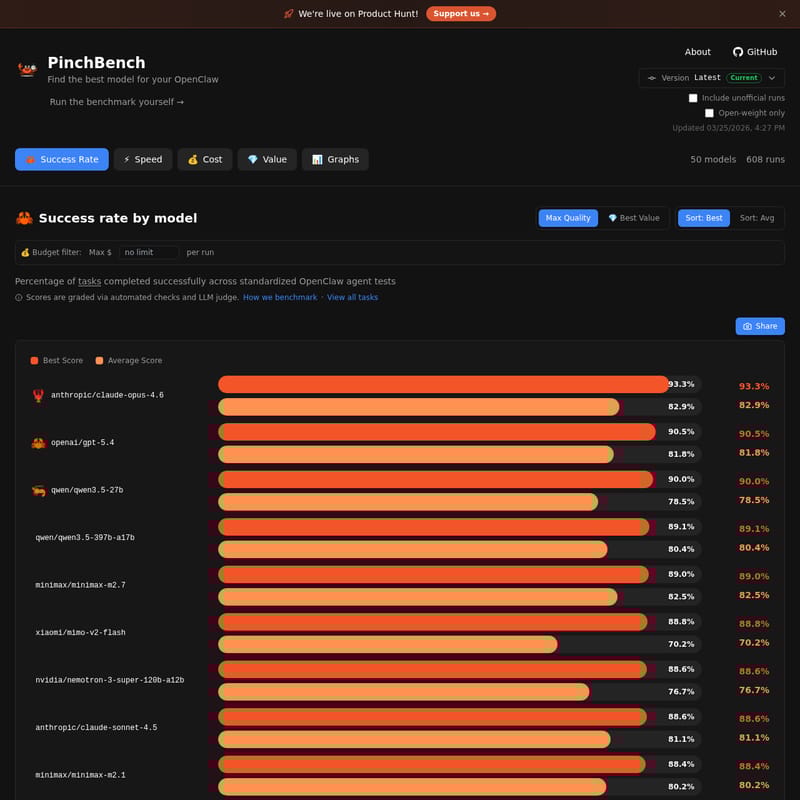Click the budget filter Max $ input

pos(149,253)
